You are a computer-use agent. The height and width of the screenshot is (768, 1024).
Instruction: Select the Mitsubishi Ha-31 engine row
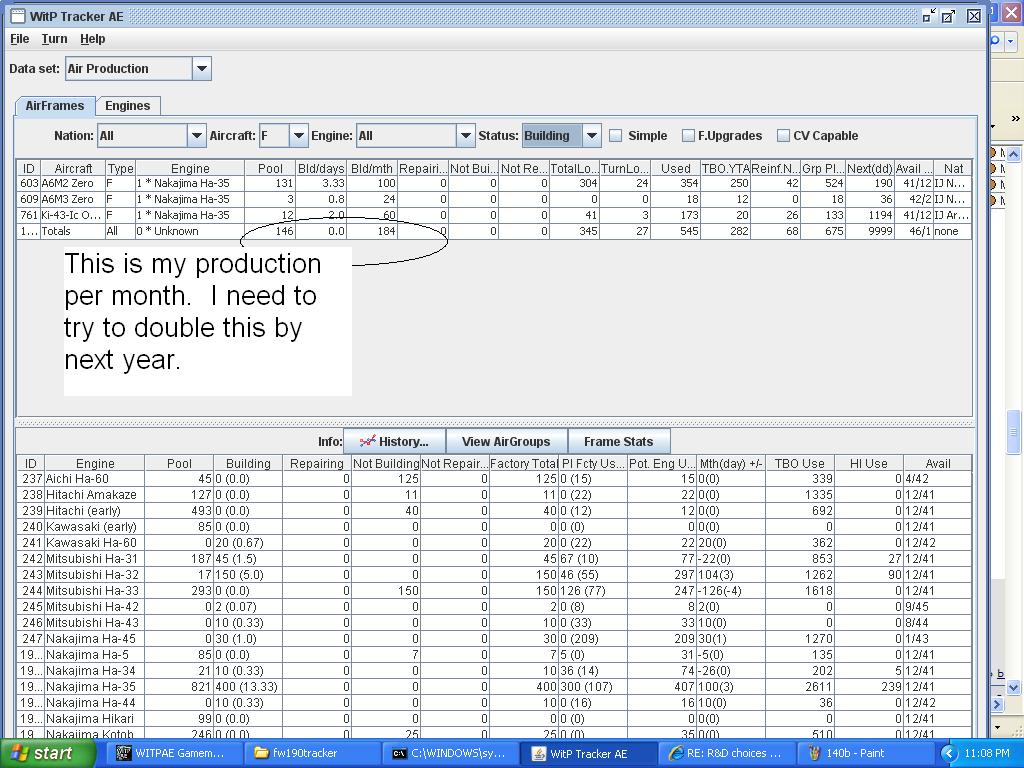pos(494,558)
